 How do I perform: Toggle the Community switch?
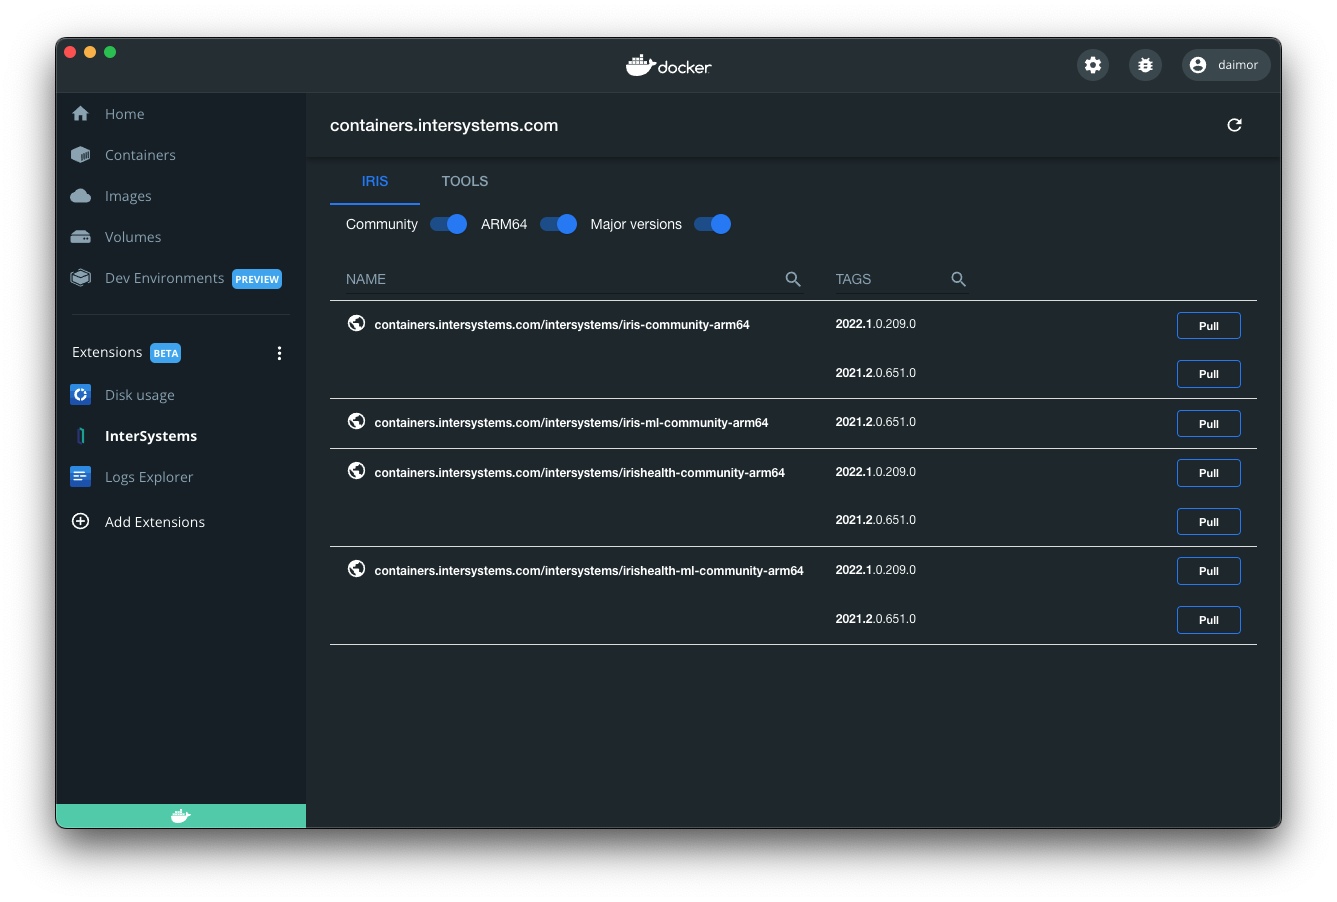[x=449, y=224]
